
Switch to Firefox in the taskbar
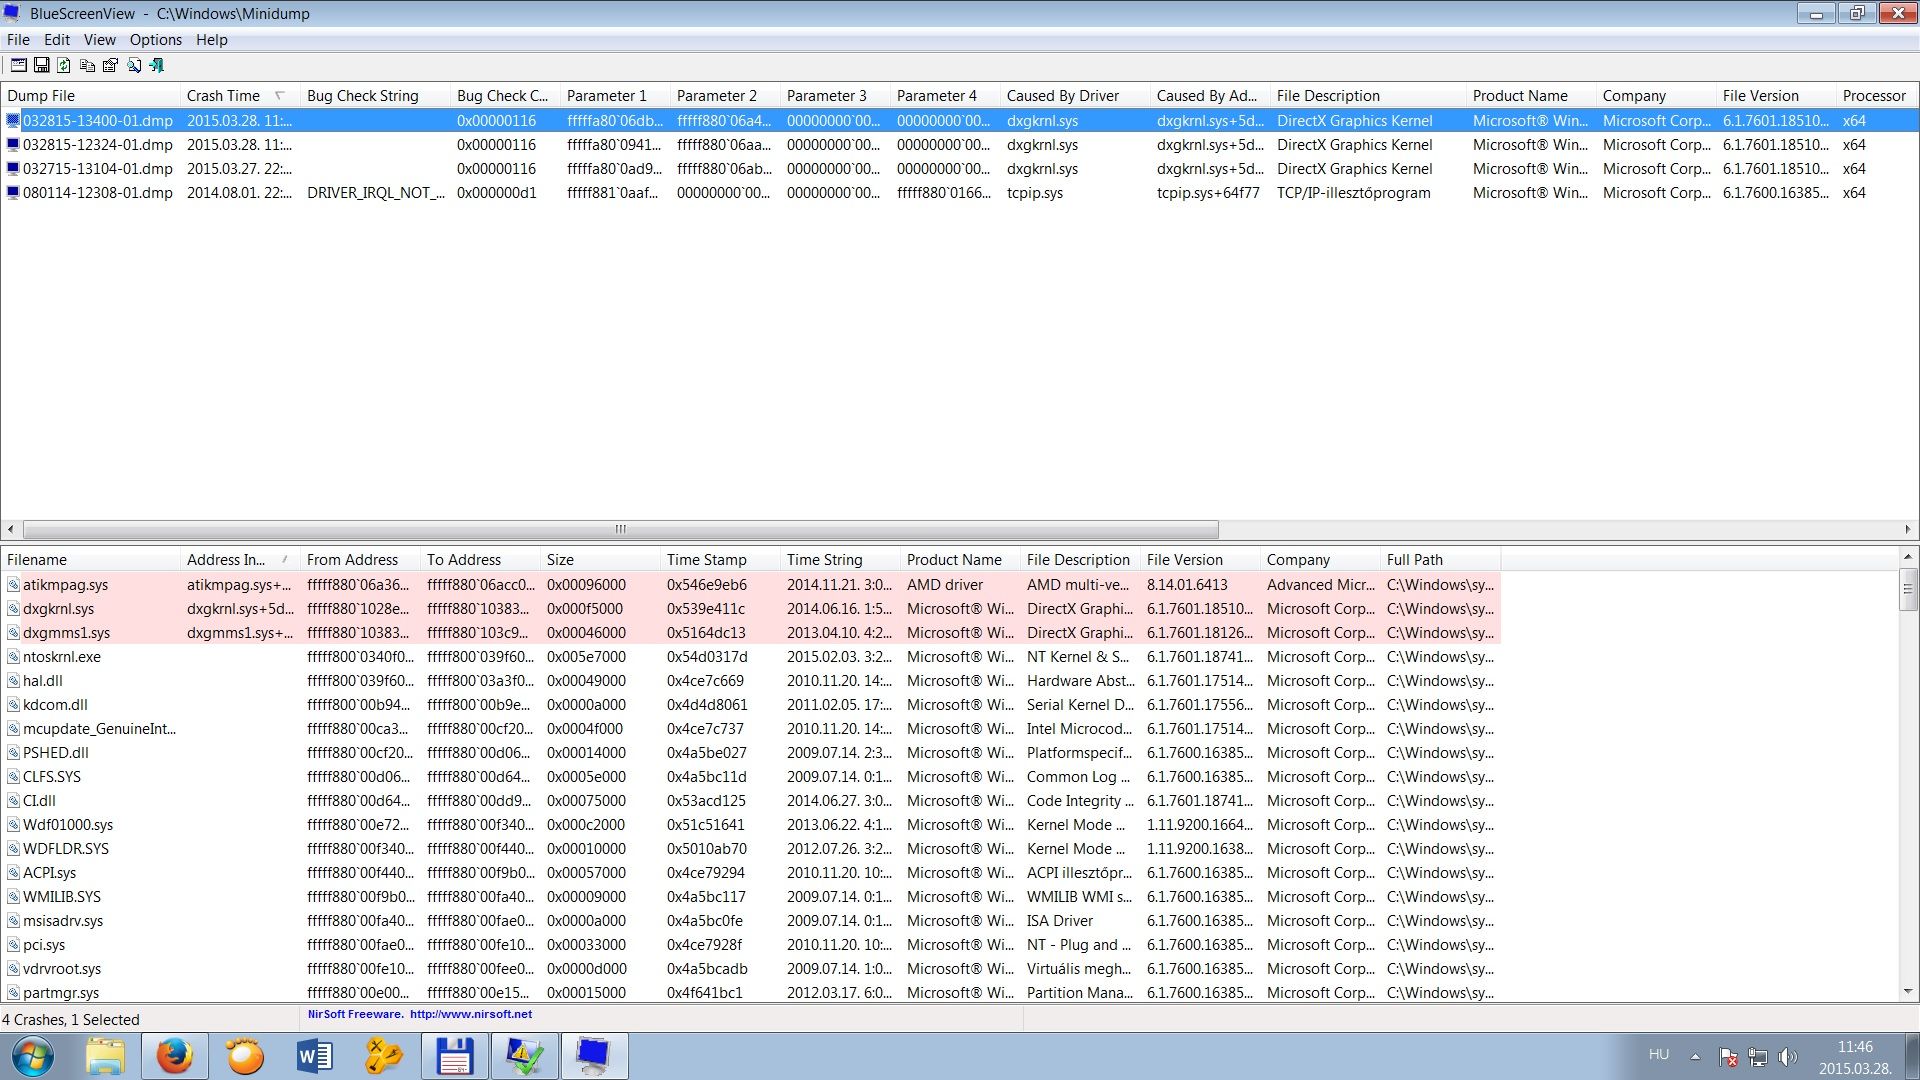(x=175, y=1056)
